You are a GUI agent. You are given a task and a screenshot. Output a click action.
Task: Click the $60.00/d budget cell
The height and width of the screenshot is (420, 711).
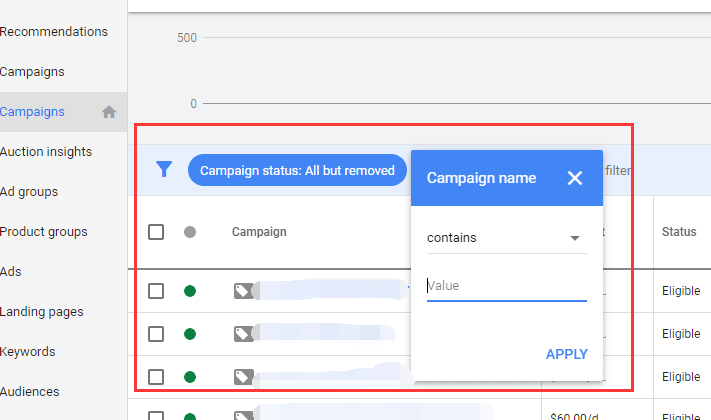pos(574,416)
